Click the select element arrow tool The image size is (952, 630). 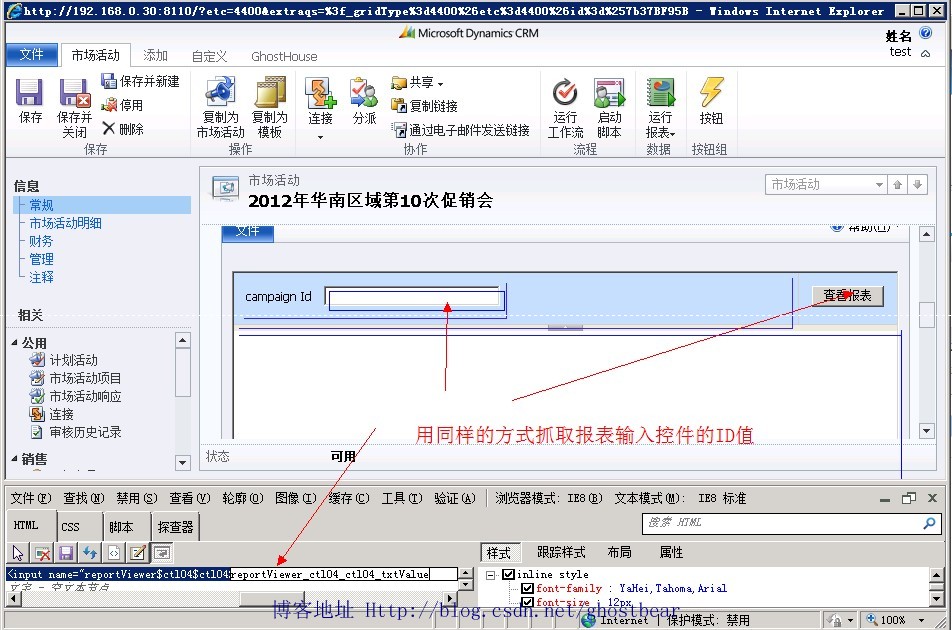(18, 553)
